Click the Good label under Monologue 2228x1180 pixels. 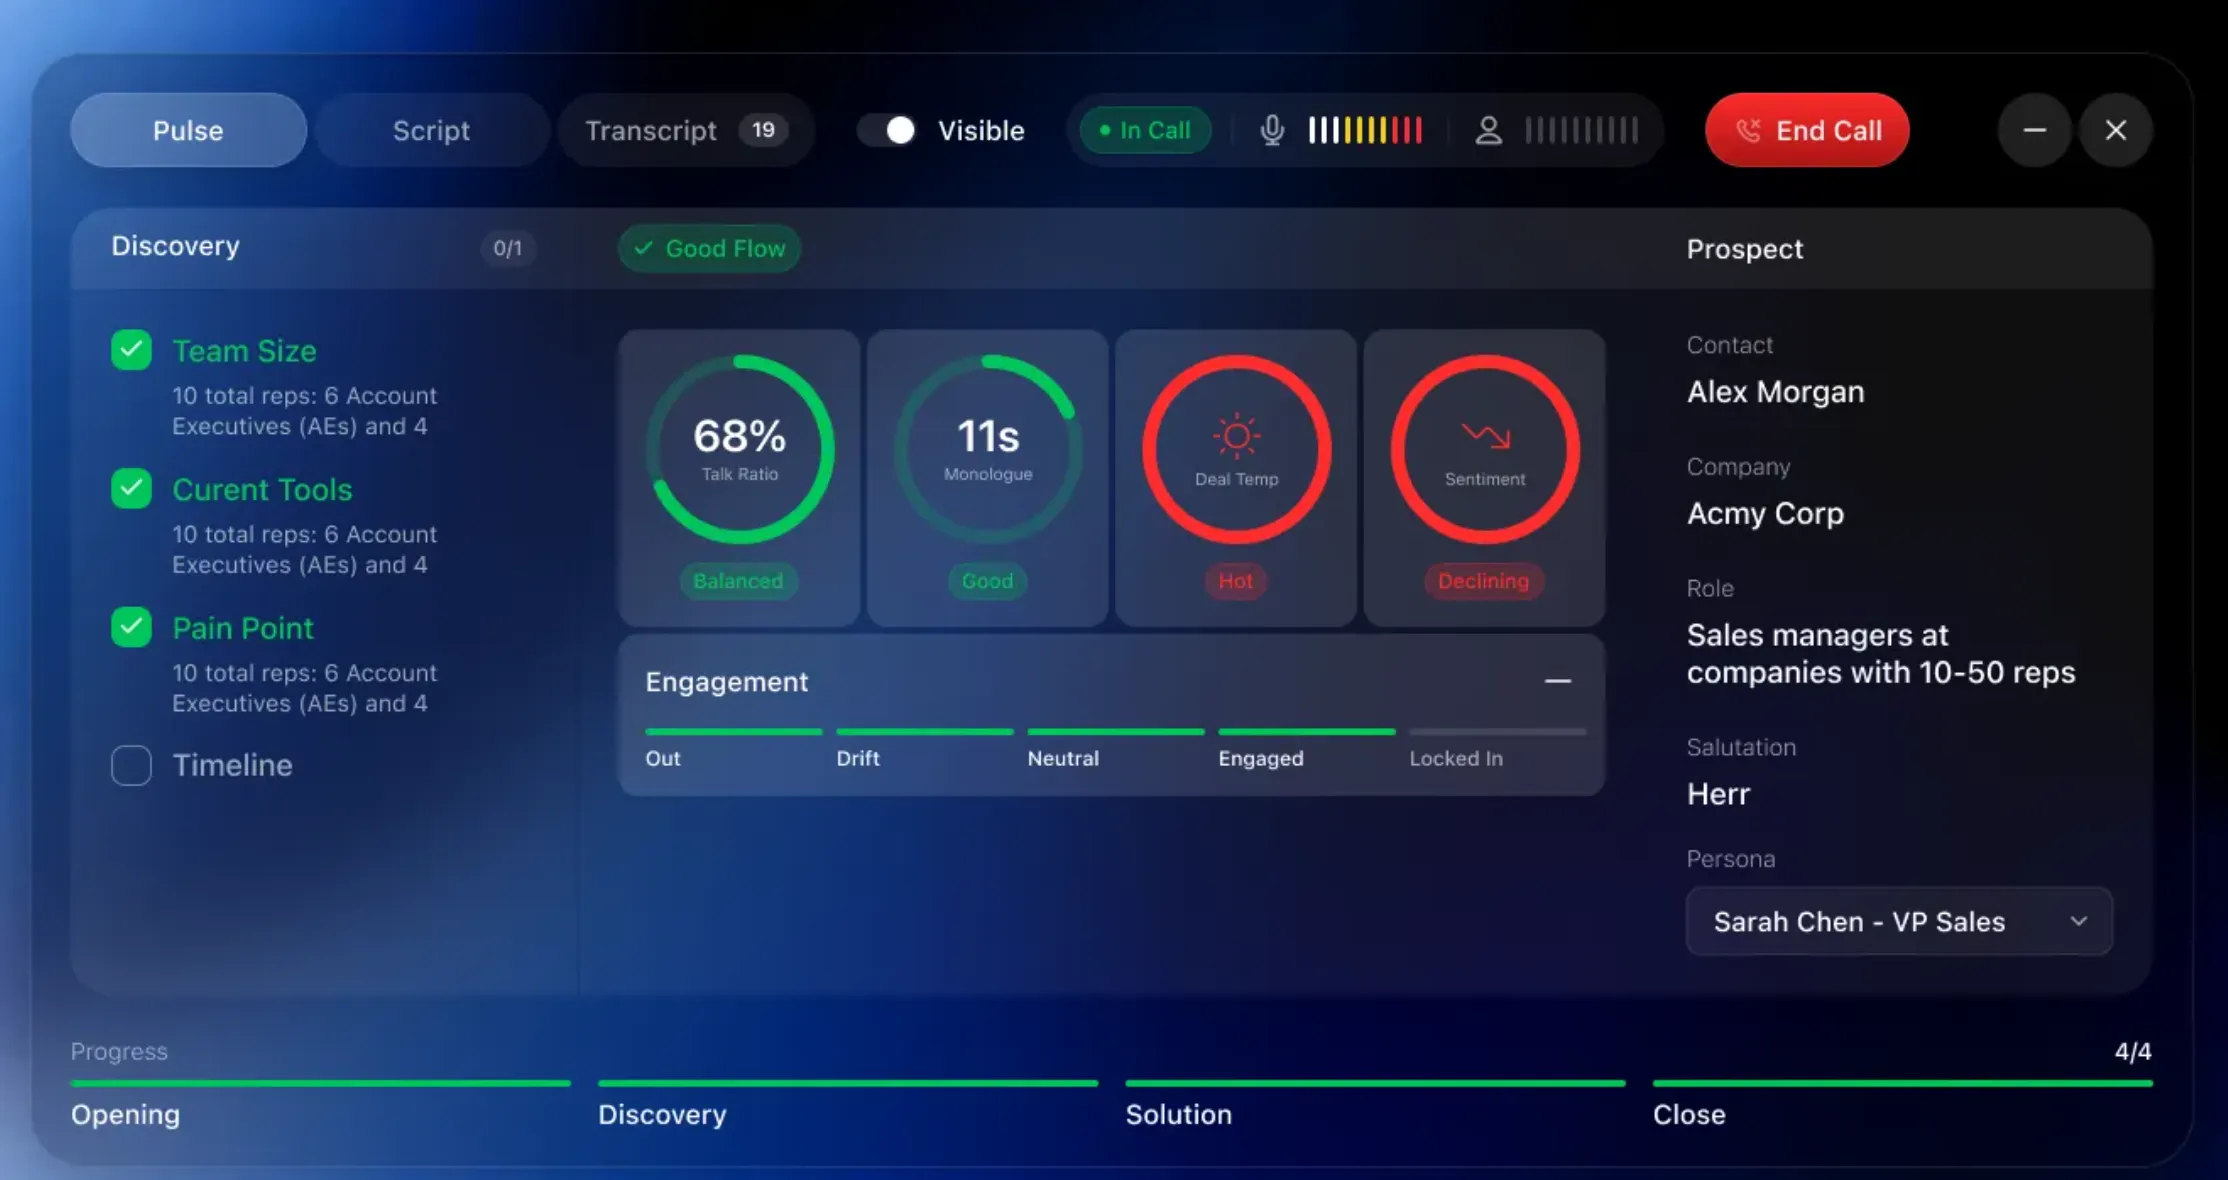pyautogui.click(x=987, y=581)
